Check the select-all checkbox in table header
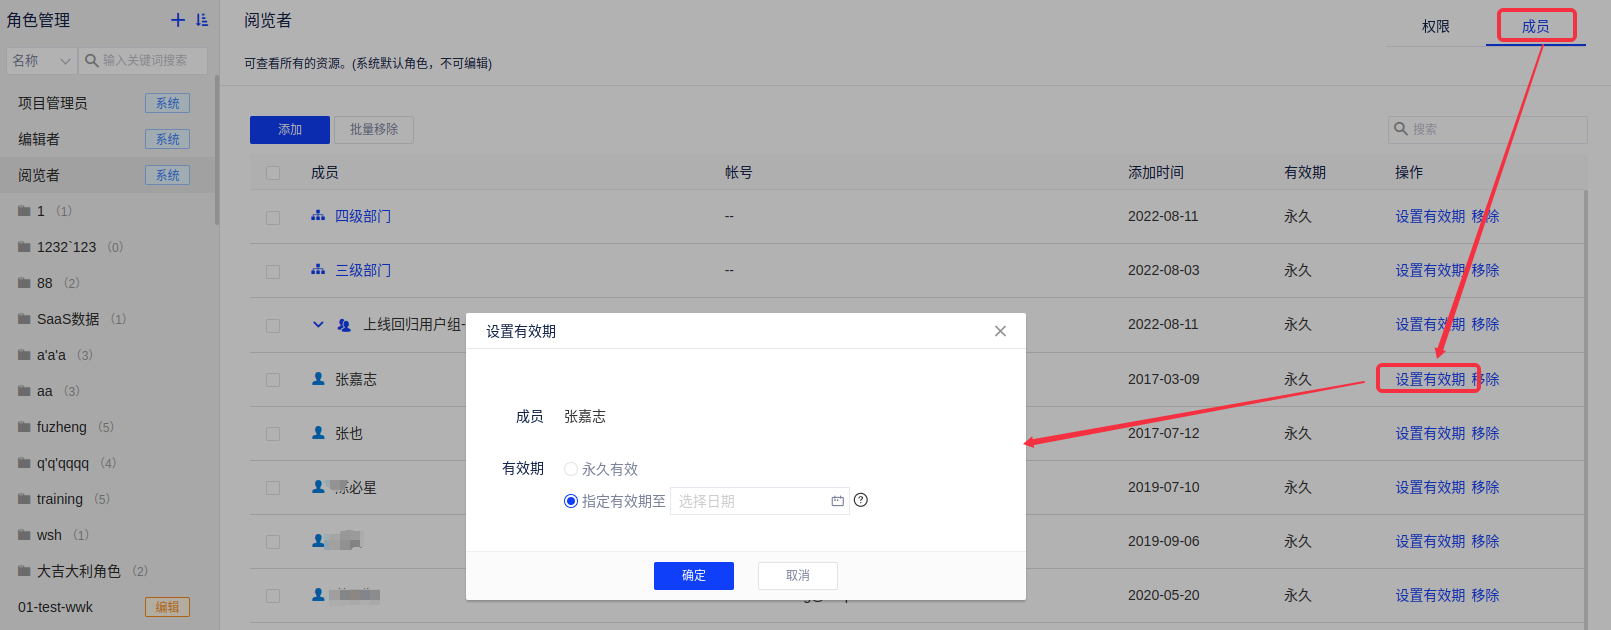This screenshot has width=1611, height=630. click(x=273, y=173)
